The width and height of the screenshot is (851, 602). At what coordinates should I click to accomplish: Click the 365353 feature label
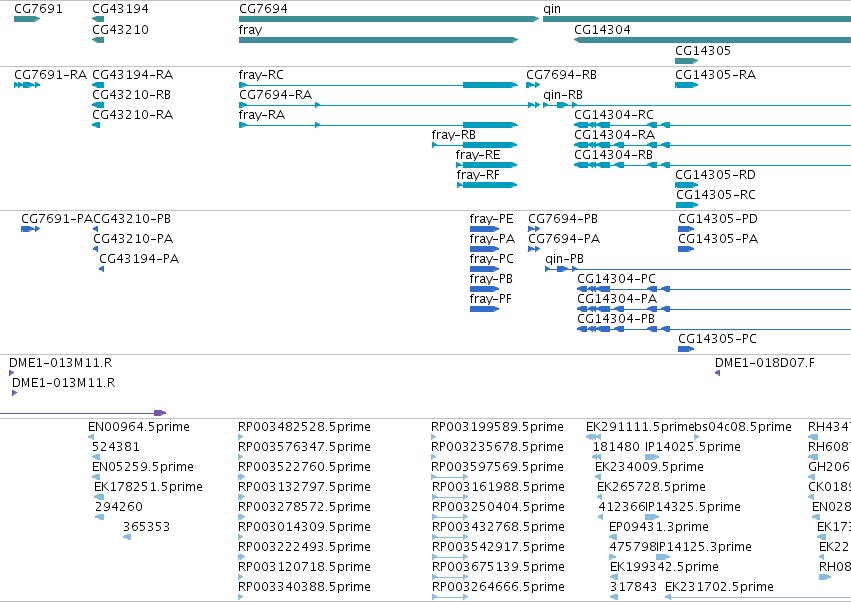147,527
